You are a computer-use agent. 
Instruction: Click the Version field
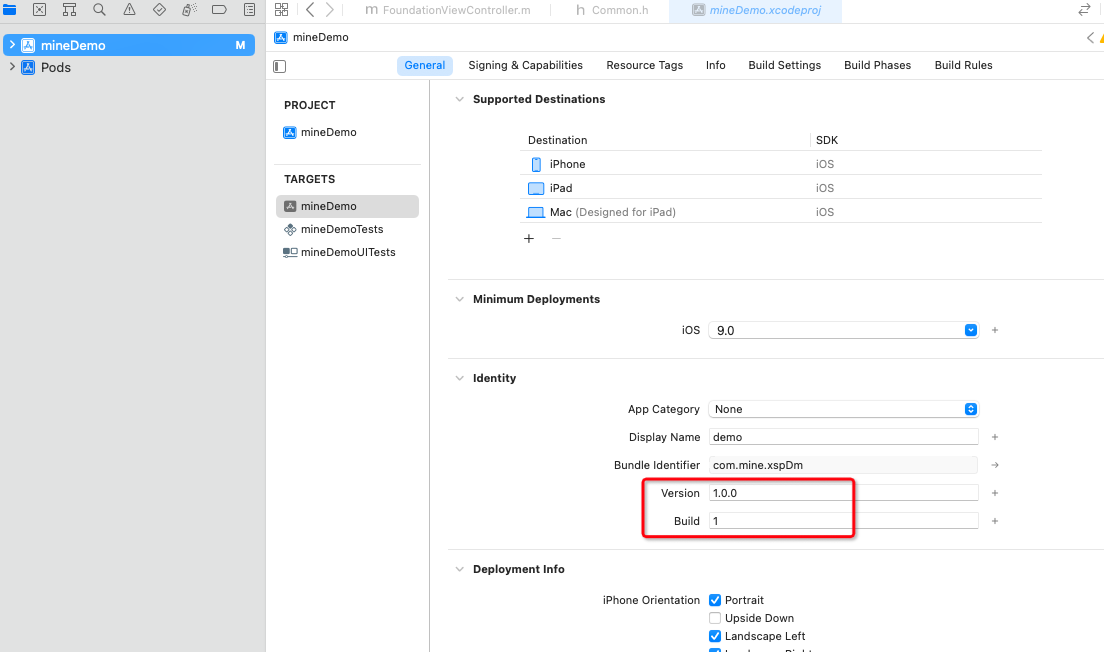(x=843, y=493)
